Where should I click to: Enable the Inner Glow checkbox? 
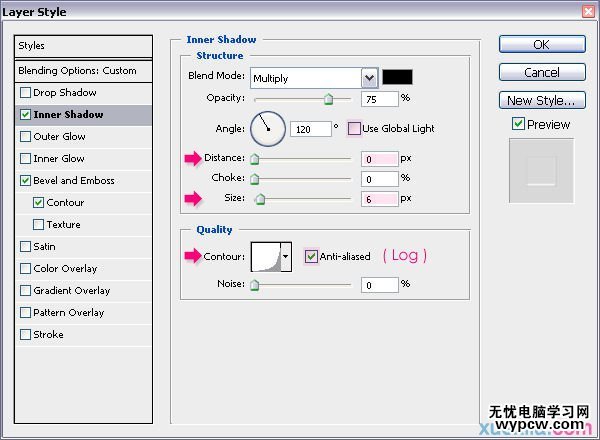[25, 158]
